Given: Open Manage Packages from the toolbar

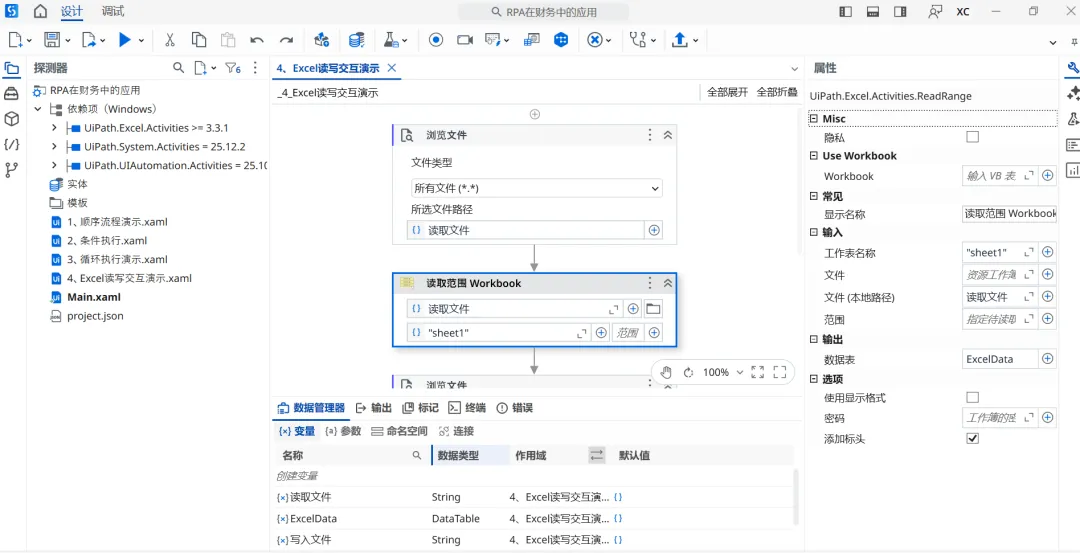Looking at the screenshot, I should tap(322, 40).
